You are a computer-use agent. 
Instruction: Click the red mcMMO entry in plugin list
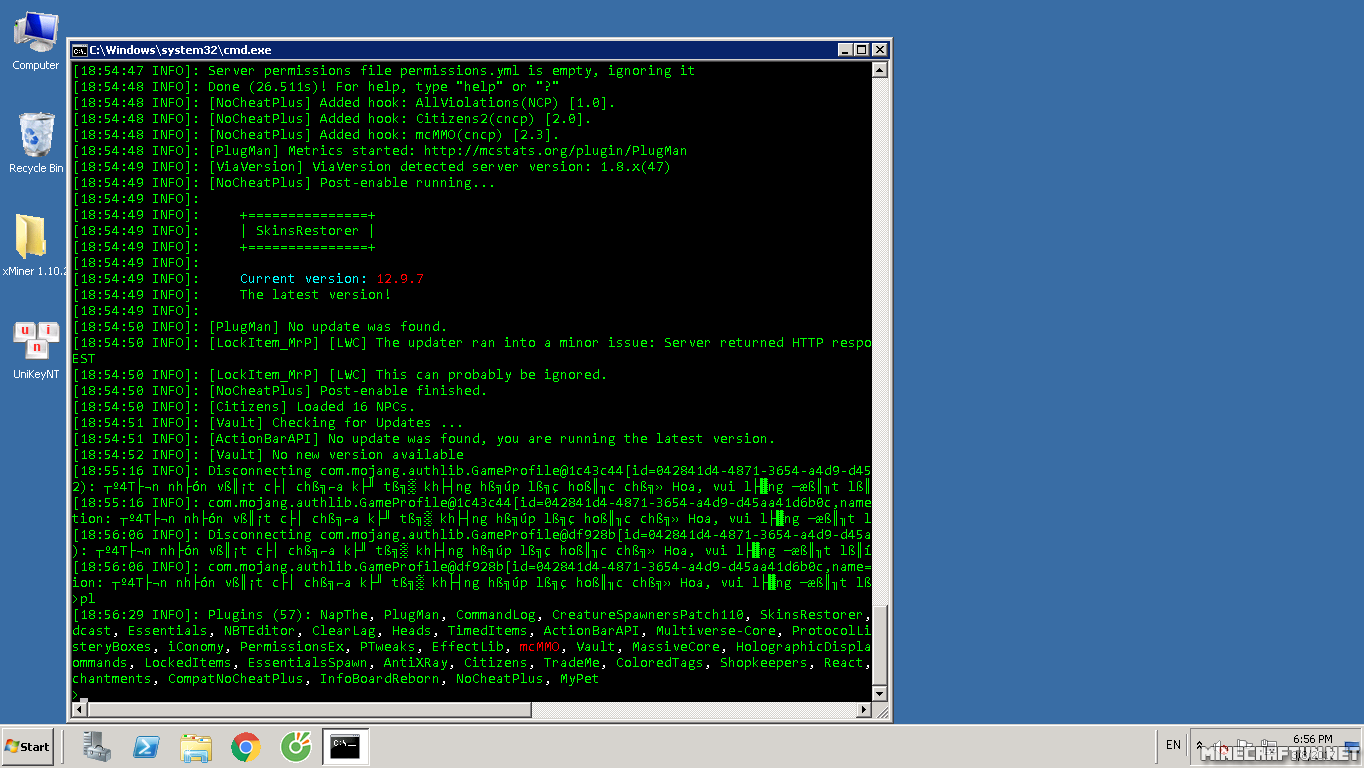point(540,647)
